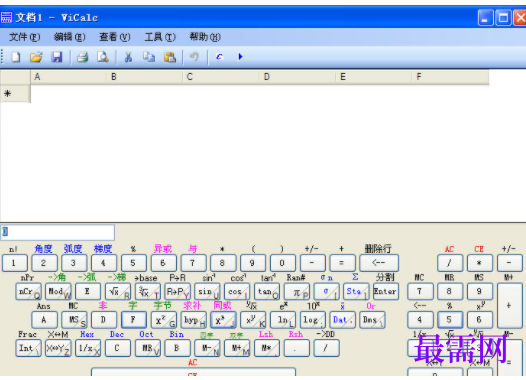The height and width of the screenshot is (380, 526).
Task: Click the hyp key
Action: (194, 320)
